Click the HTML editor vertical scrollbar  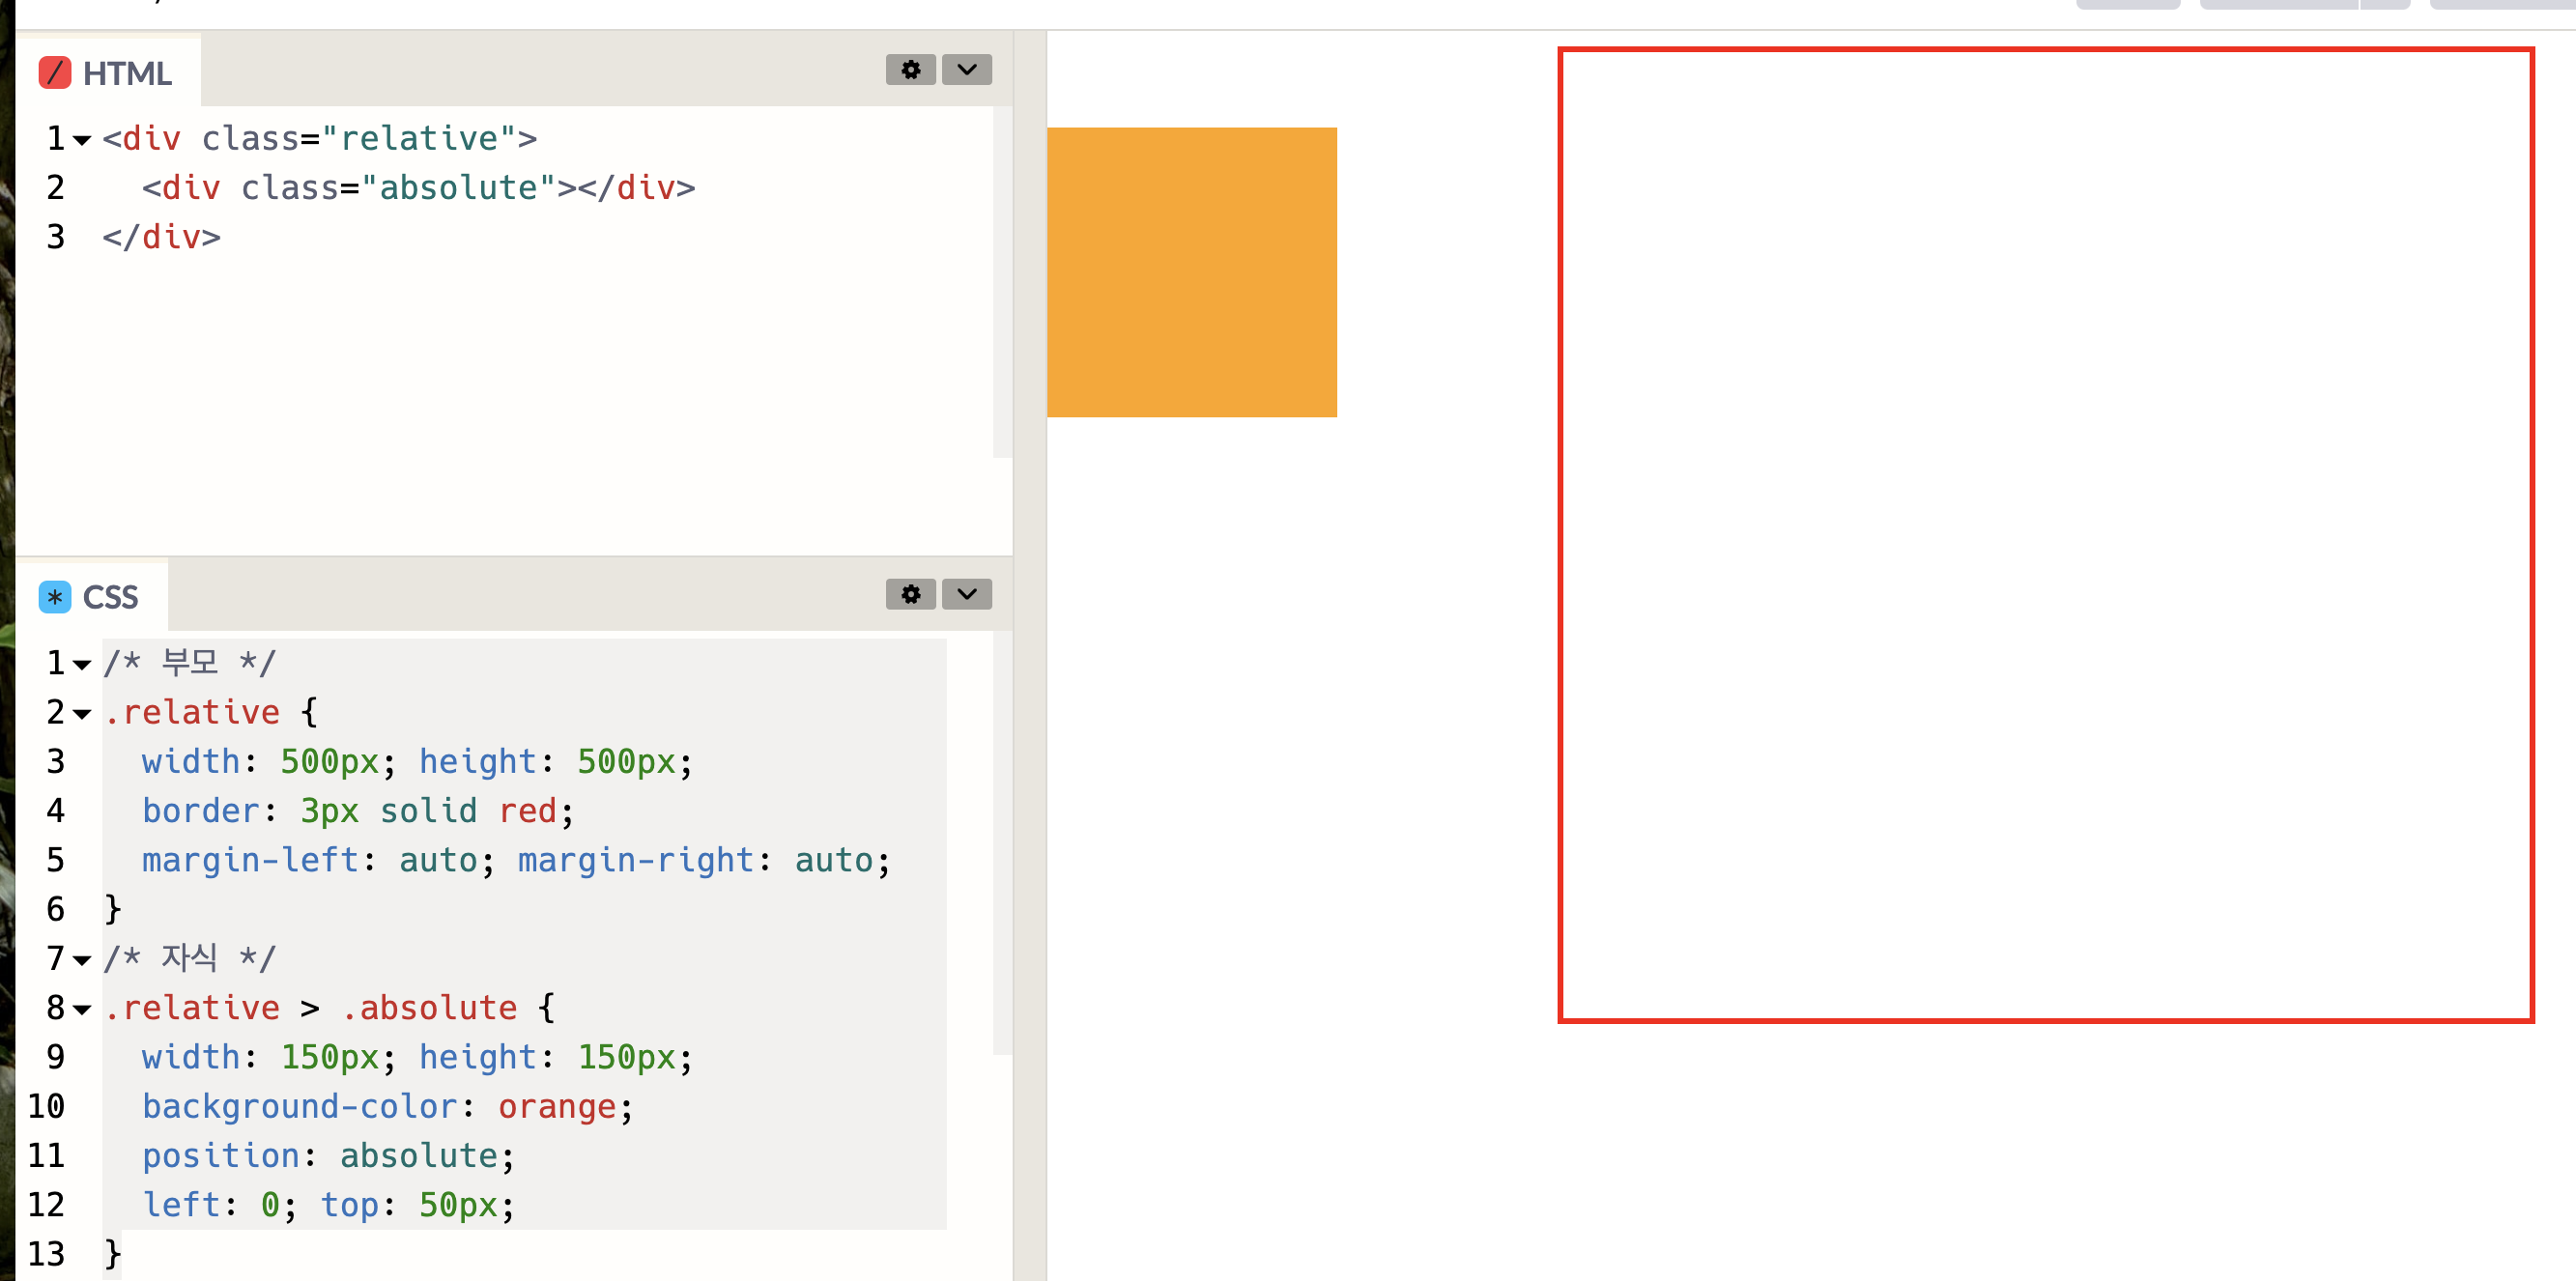(x=1002, y=280)
